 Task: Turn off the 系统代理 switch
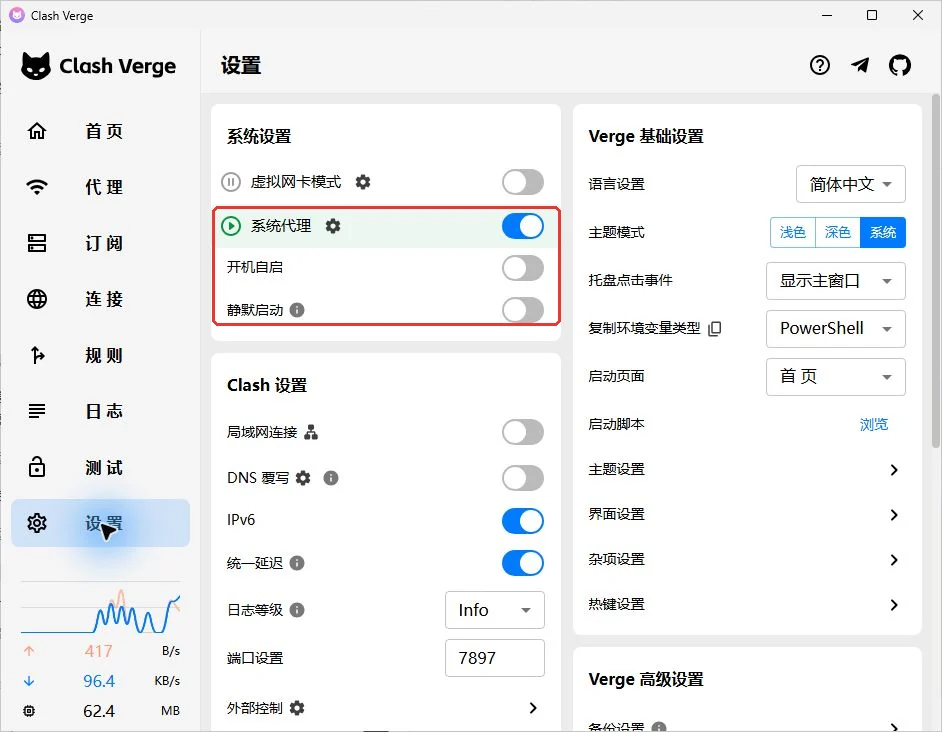(x=523, y=226)
